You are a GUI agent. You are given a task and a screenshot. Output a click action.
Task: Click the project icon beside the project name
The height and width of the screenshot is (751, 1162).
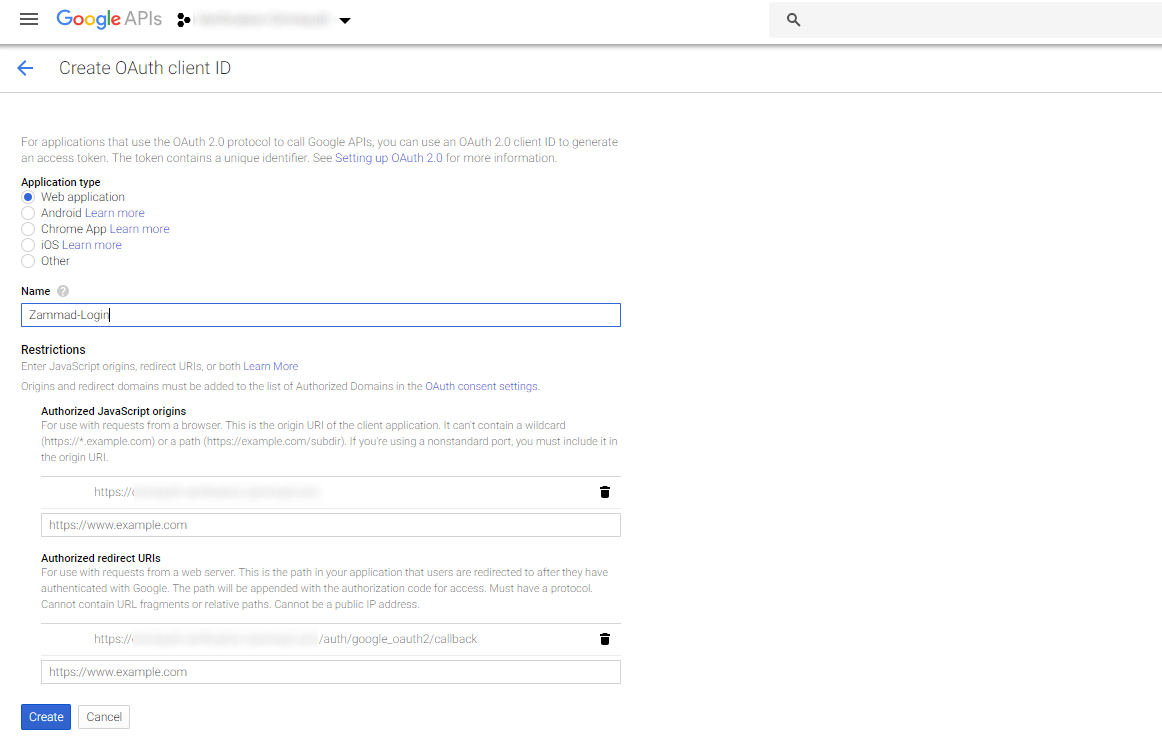click(184, 20)
